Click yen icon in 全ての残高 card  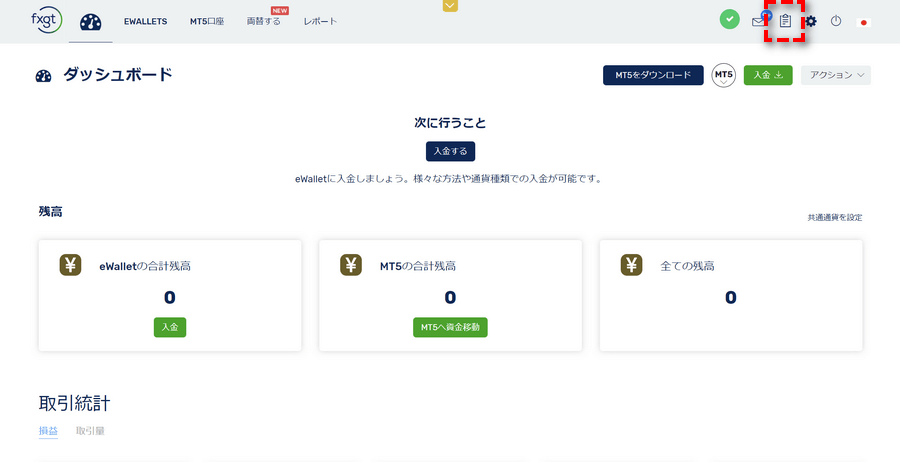(631, 265)
